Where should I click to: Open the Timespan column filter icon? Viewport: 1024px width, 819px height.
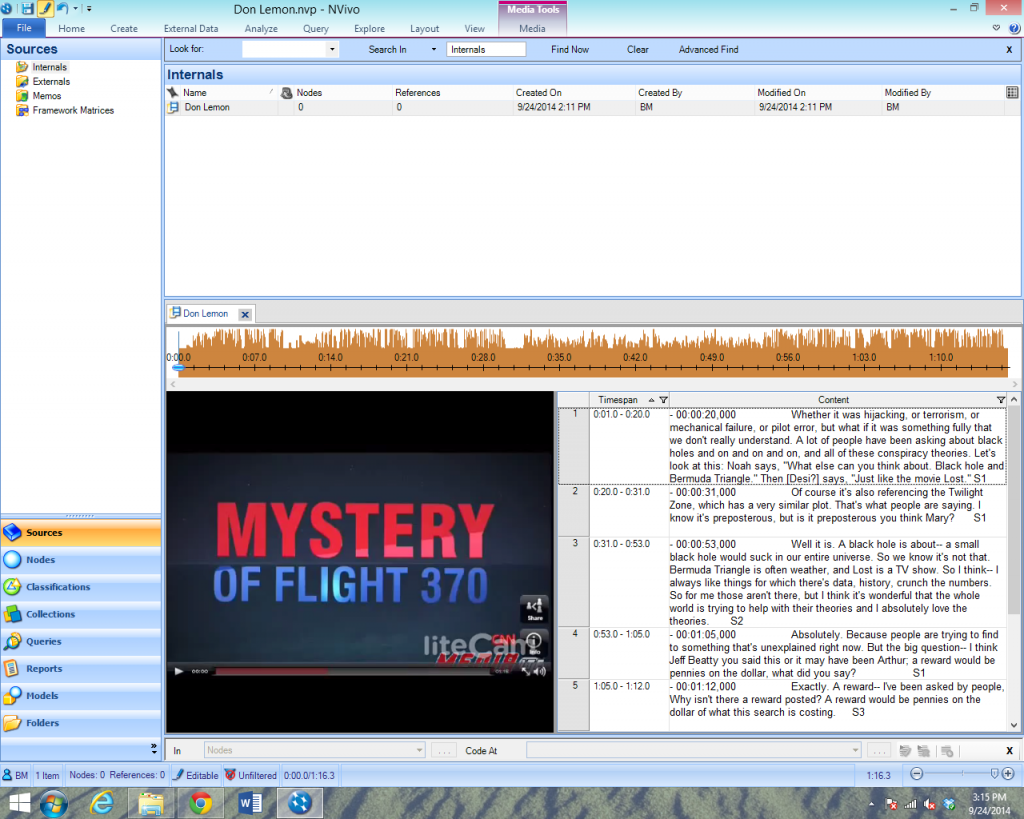[x=663, y=400]
